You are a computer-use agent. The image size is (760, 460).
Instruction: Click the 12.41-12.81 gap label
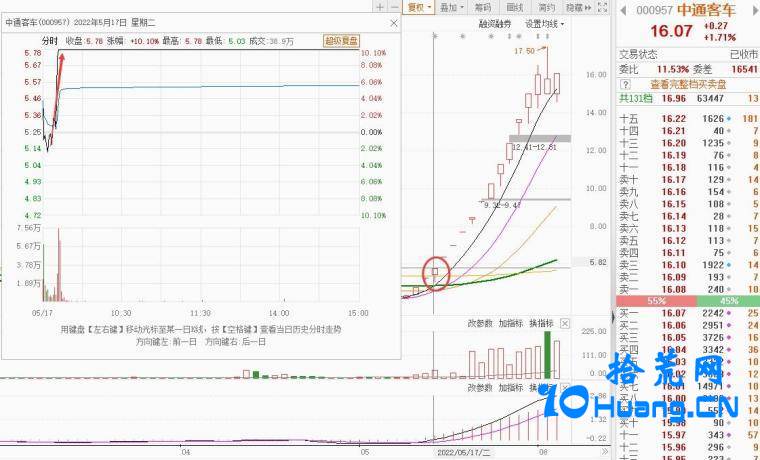[534, 147]
